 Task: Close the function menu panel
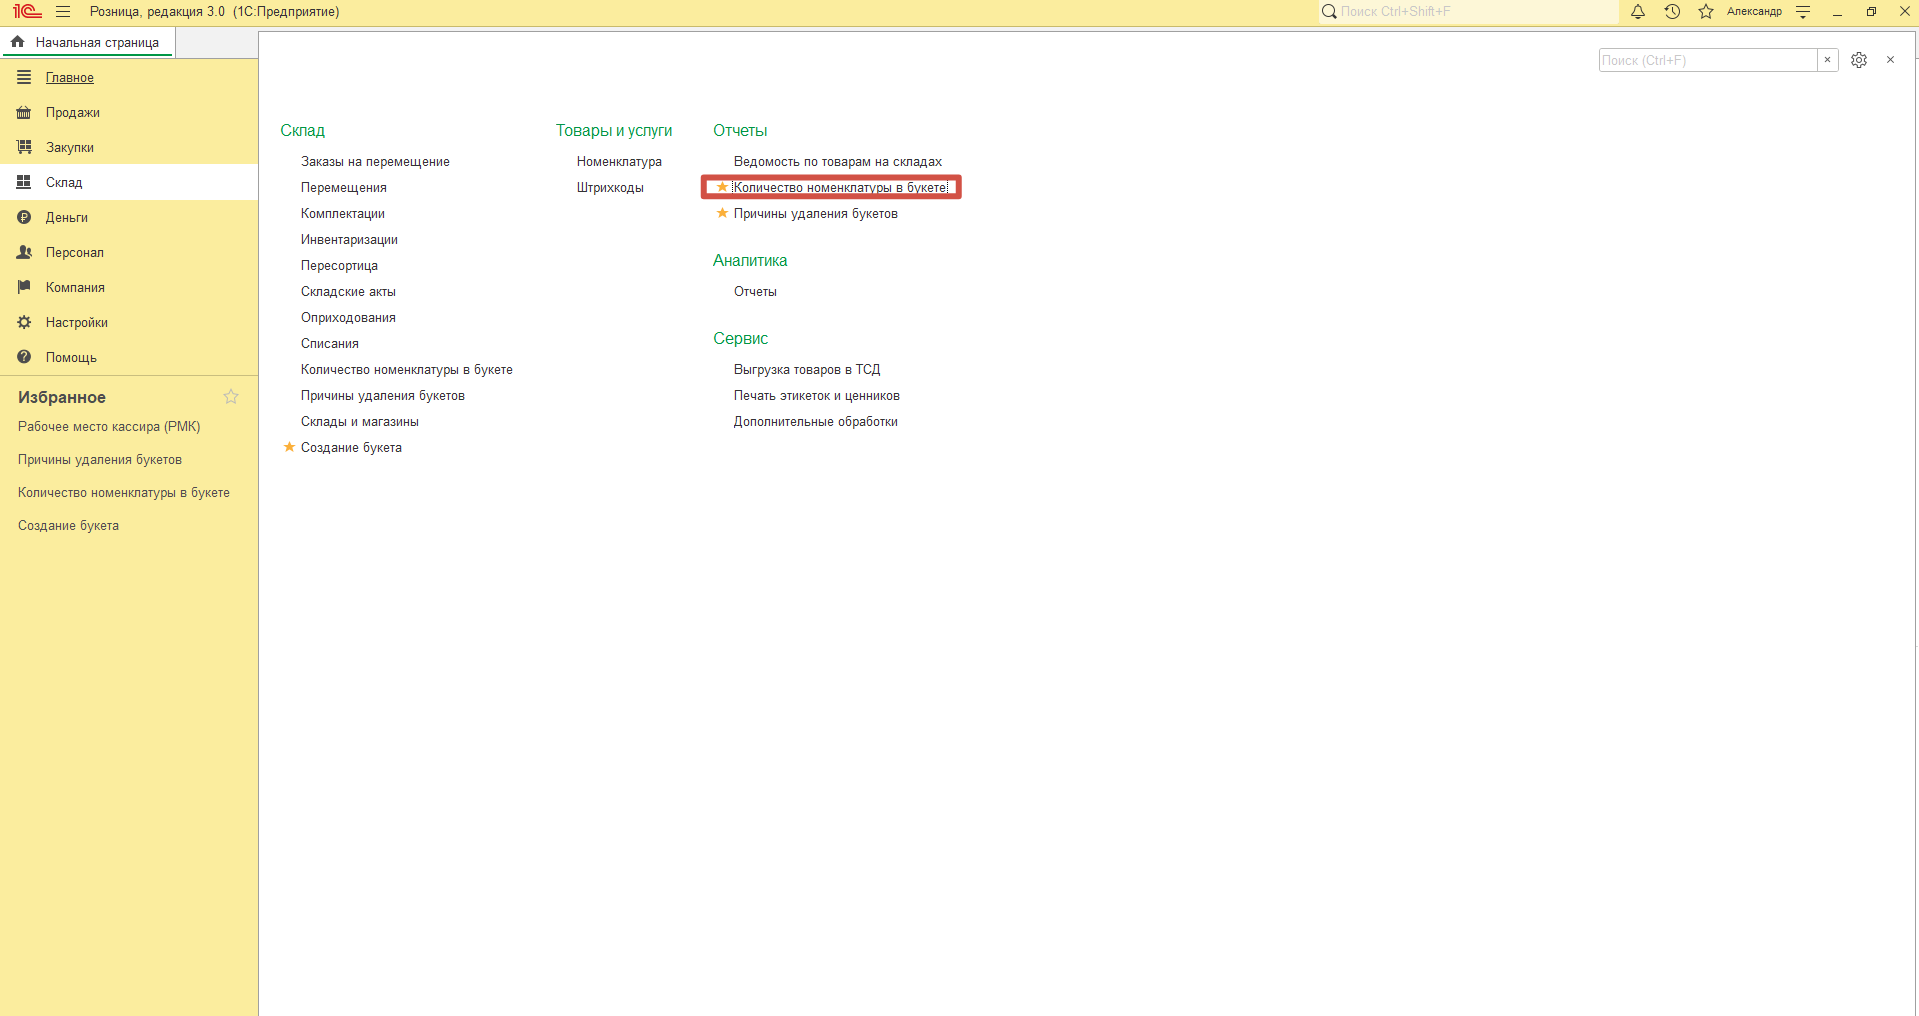click(x=1890, y=60)
